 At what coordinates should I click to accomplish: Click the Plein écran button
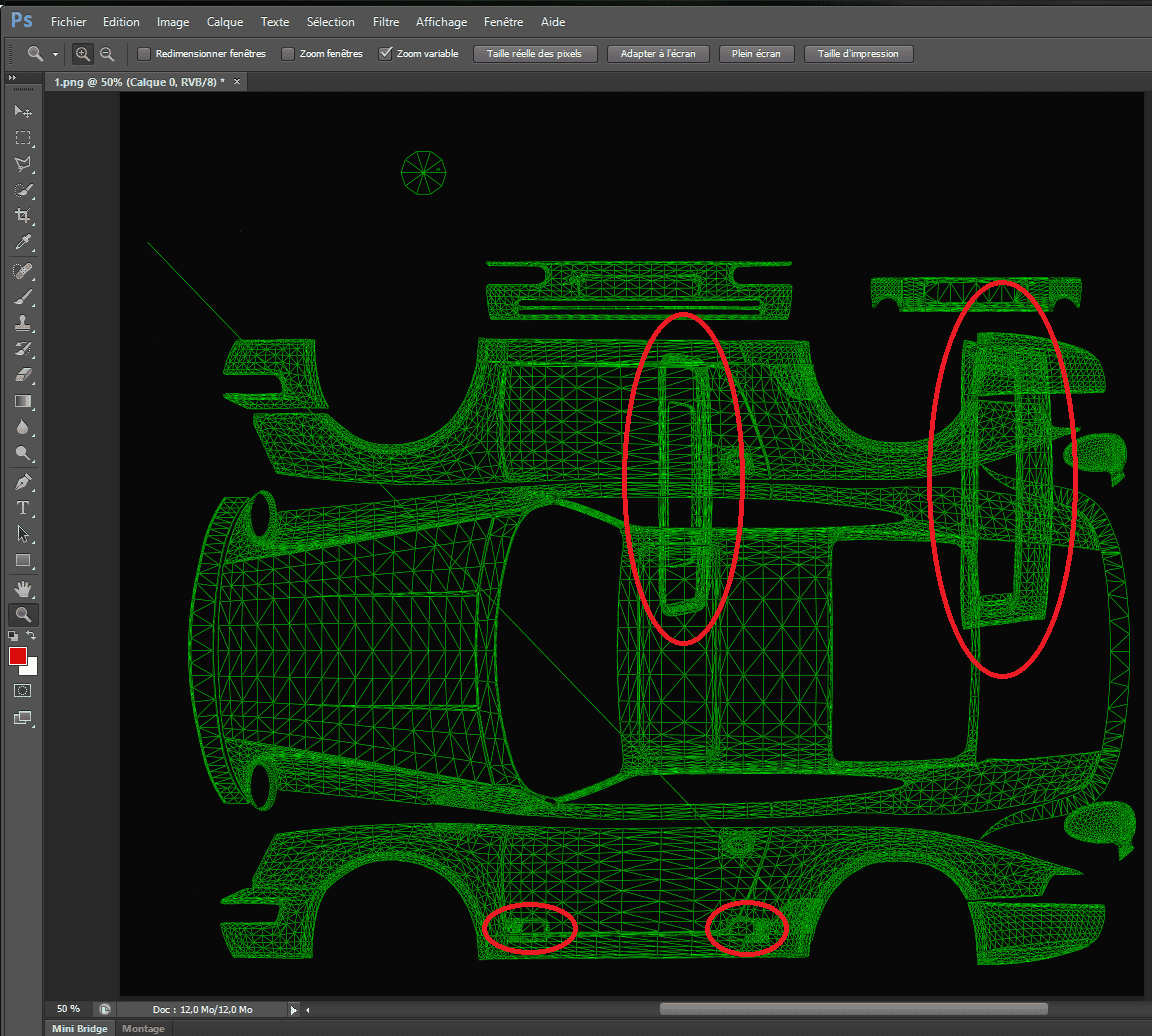coord(757,54)
